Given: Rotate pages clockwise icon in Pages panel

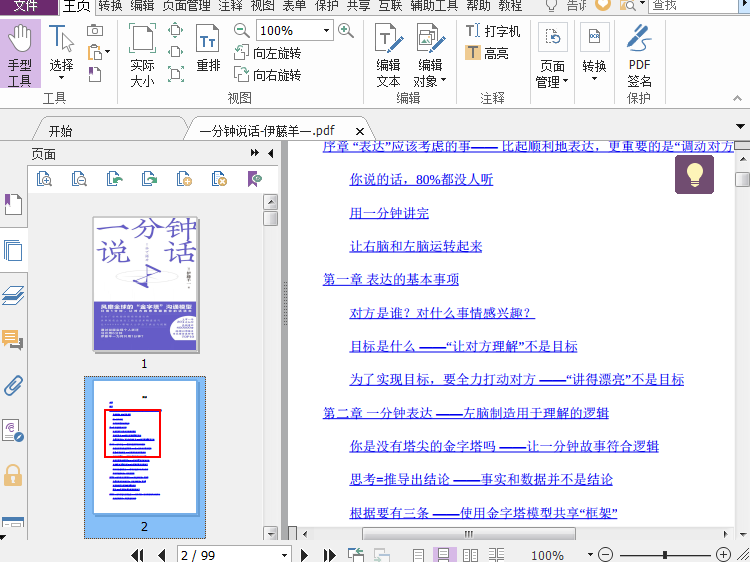Looking at the screenshot, I should (x=149, y=179).
